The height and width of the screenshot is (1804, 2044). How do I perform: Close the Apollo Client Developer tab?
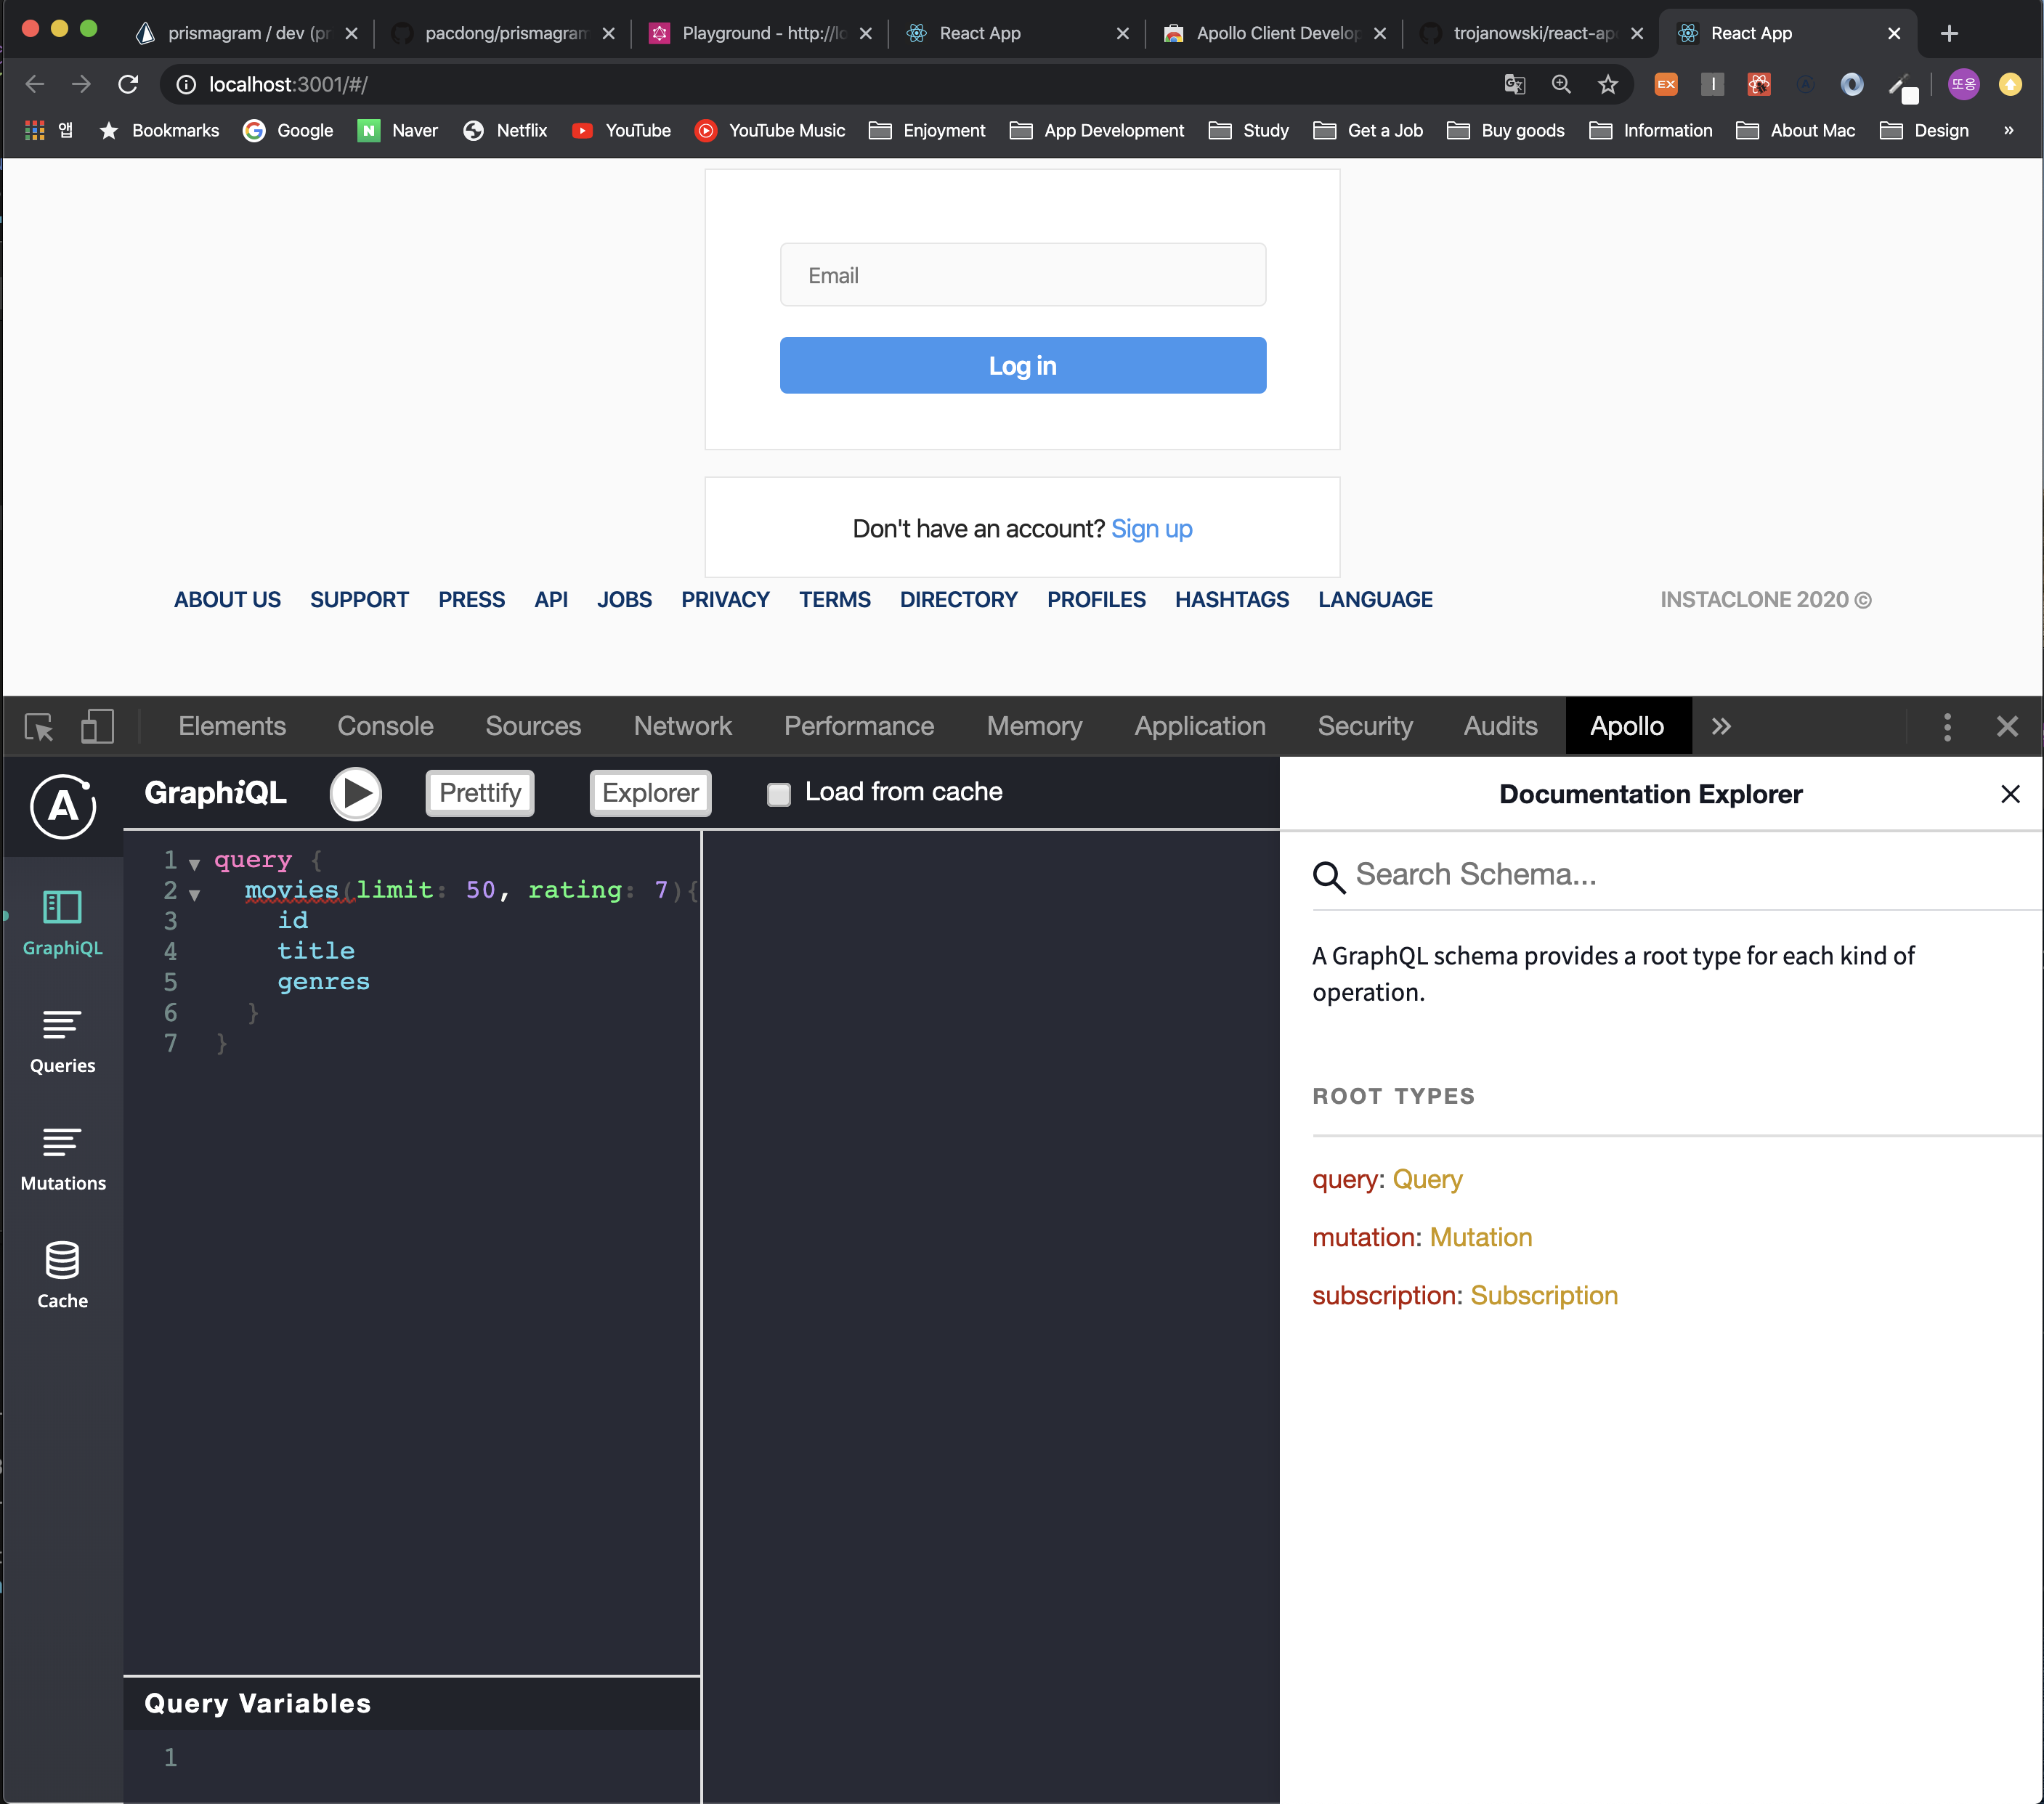[1379, 33]
